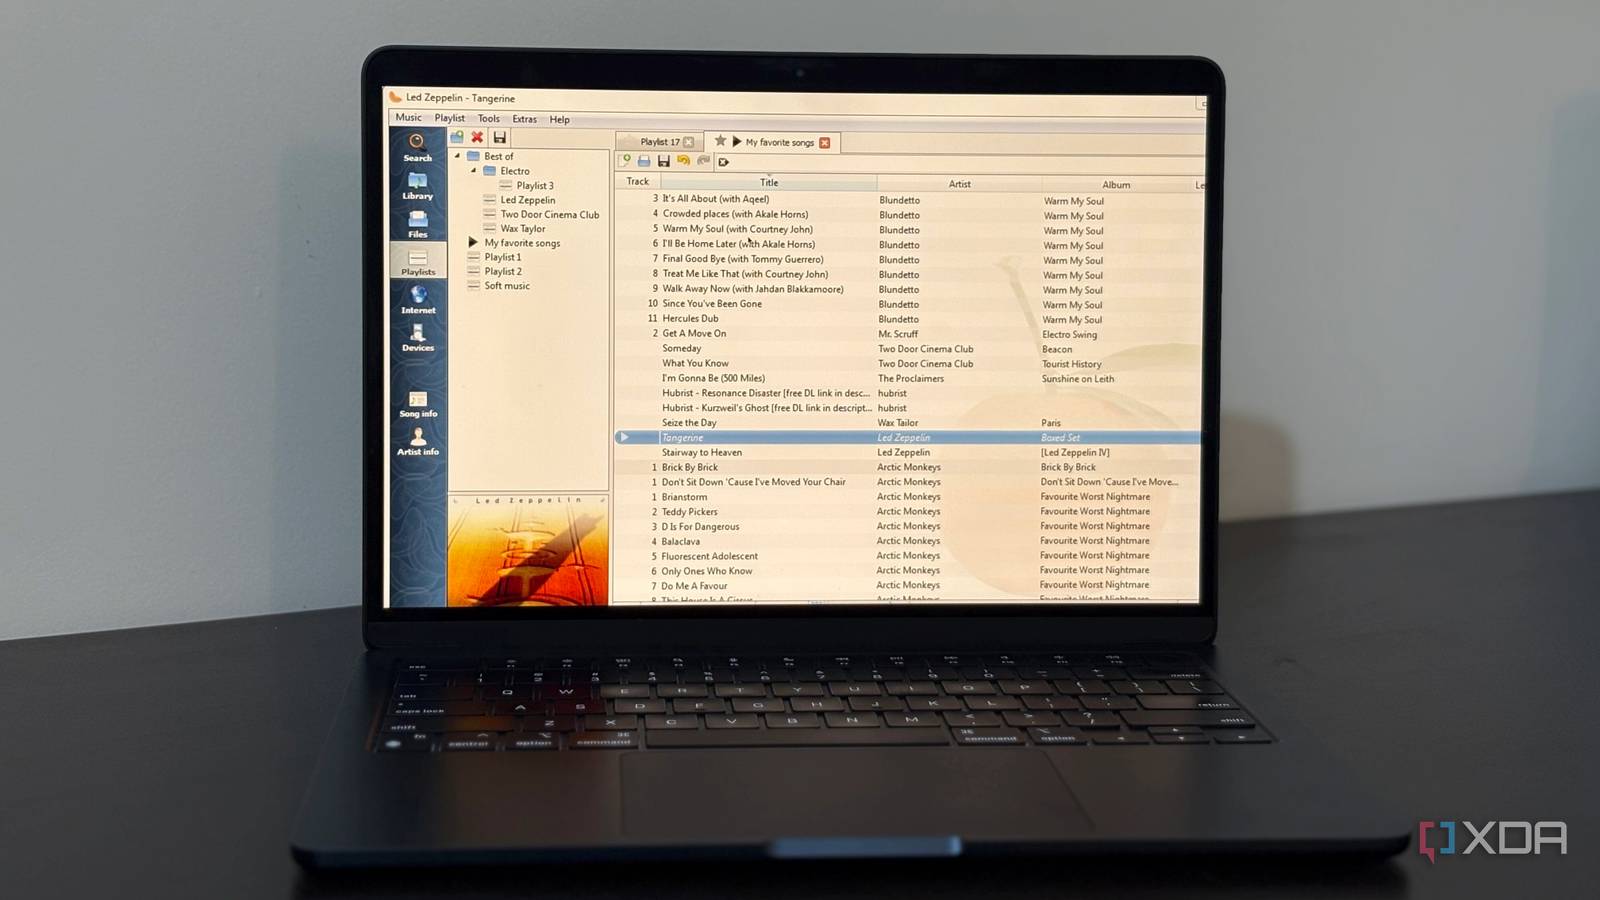
Task: Sort by the Album column header
Action: 1116,185
